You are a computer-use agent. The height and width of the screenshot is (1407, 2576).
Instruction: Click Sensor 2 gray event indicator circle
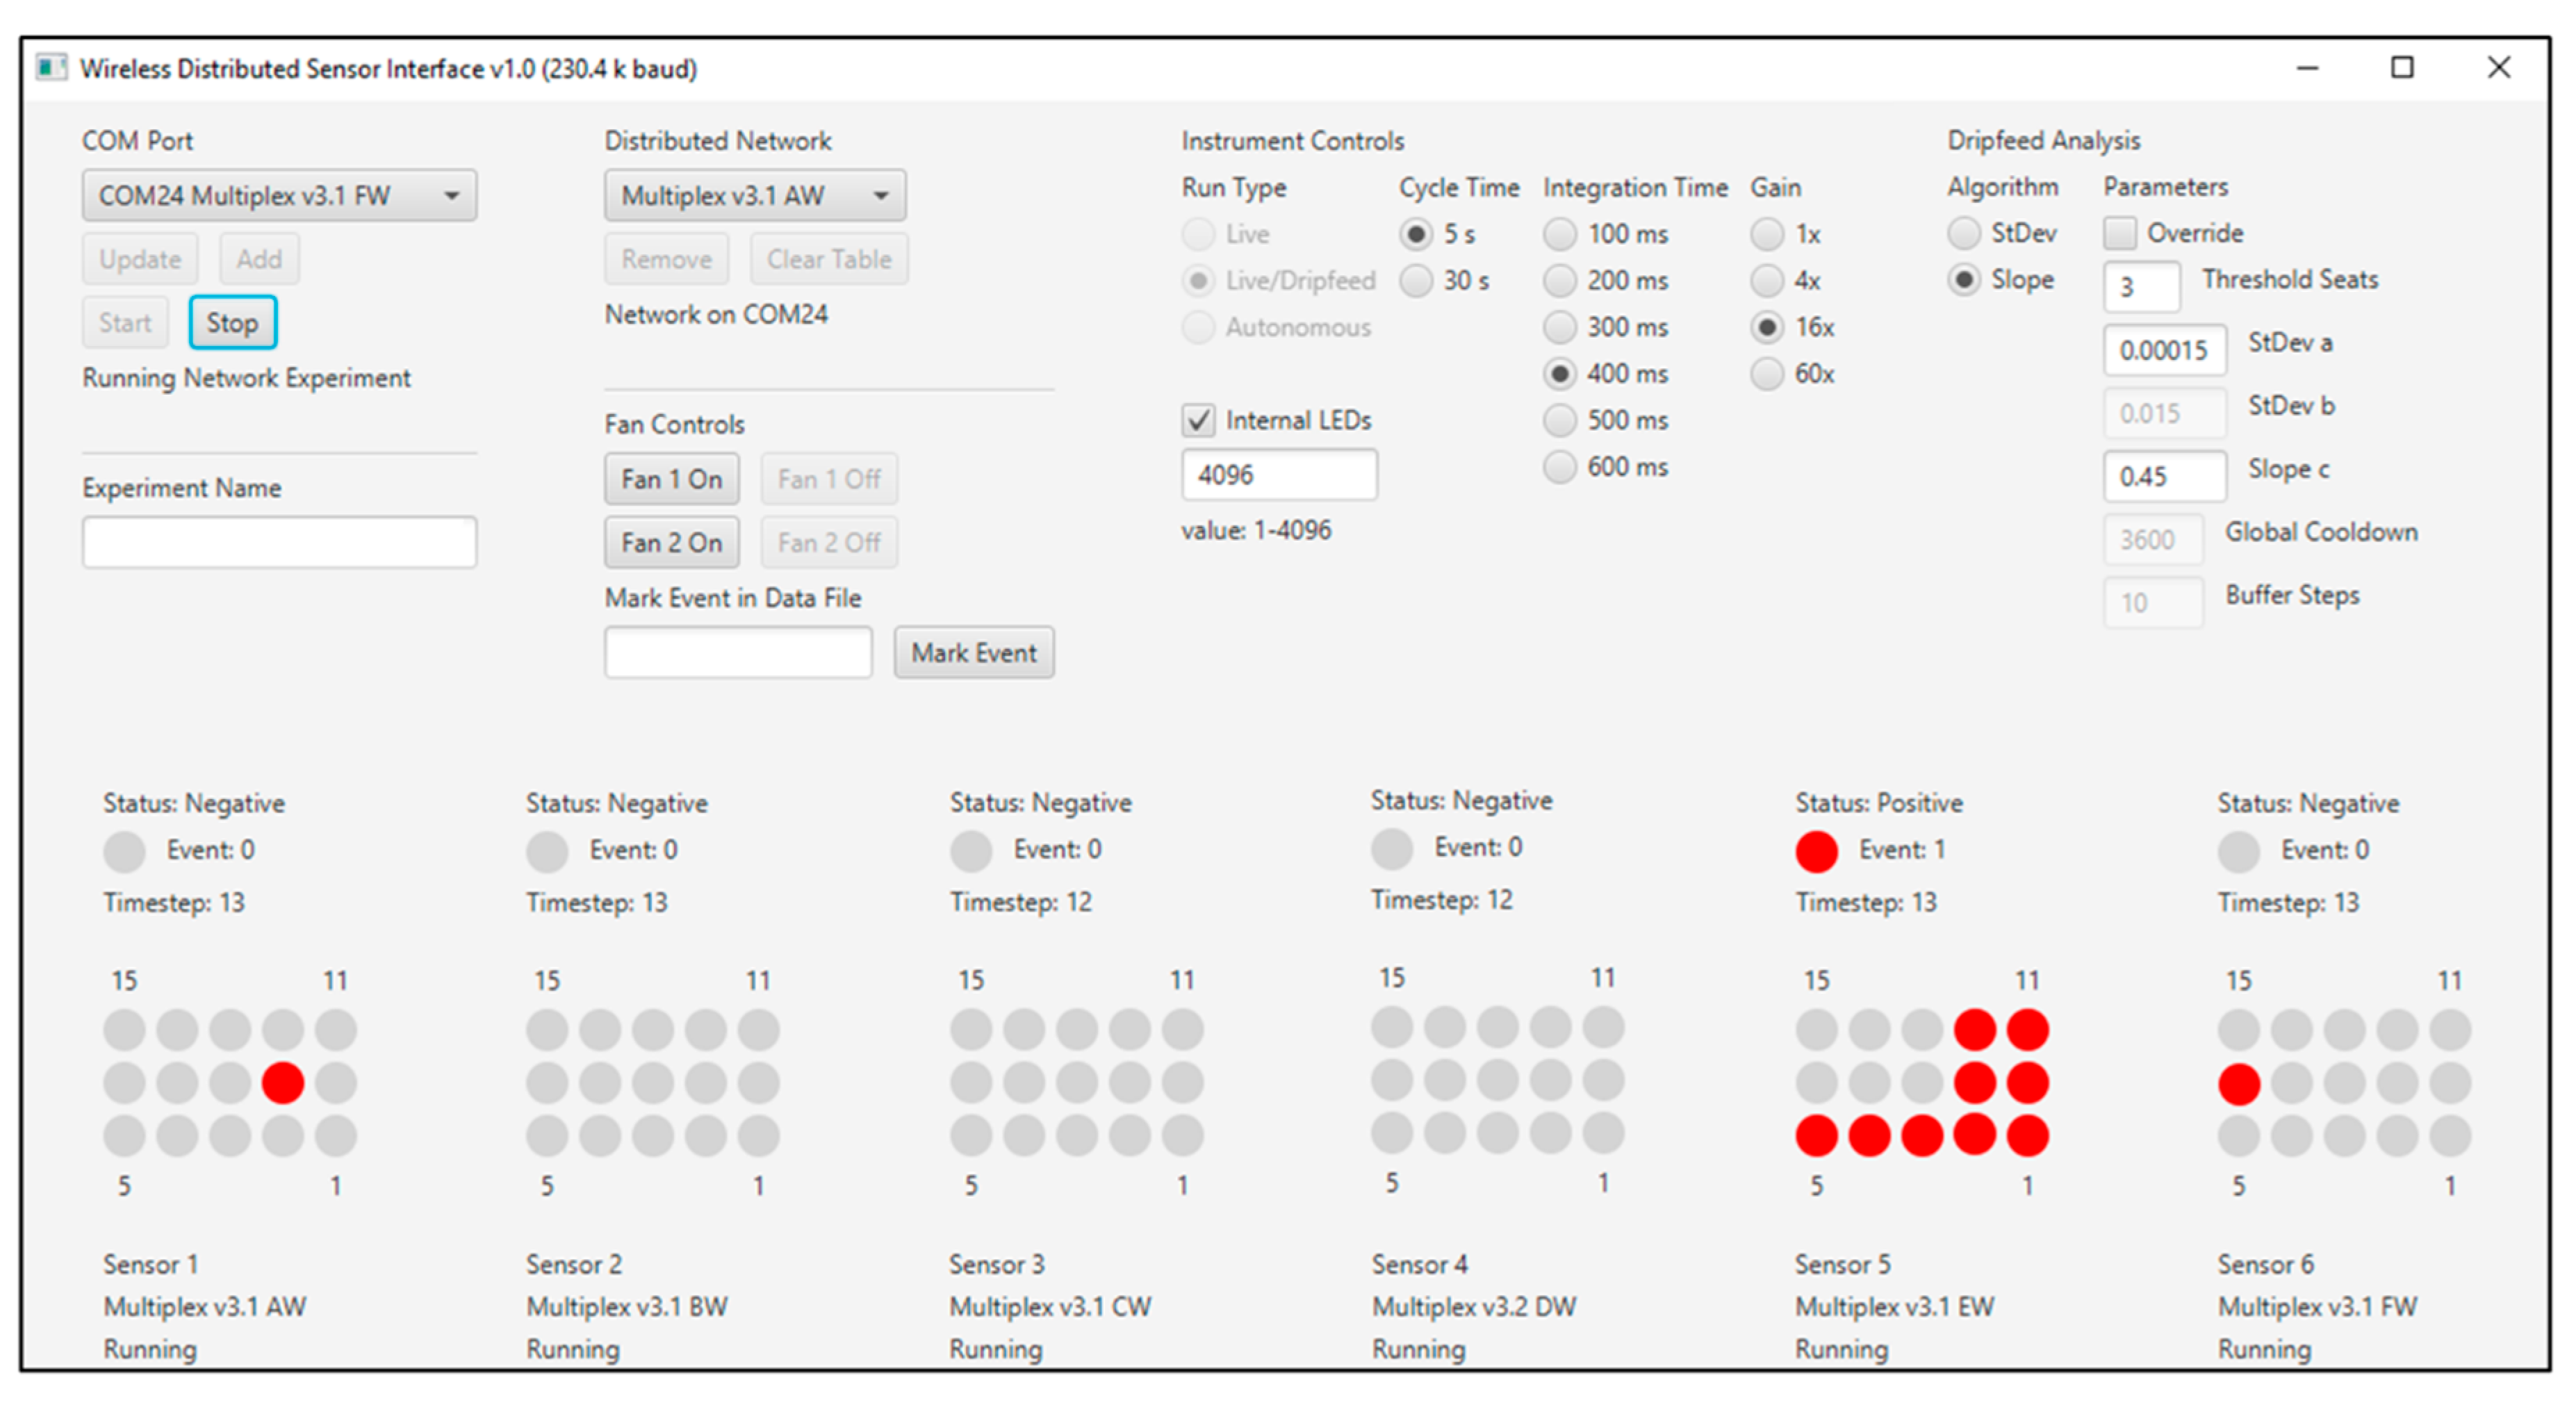547,851
